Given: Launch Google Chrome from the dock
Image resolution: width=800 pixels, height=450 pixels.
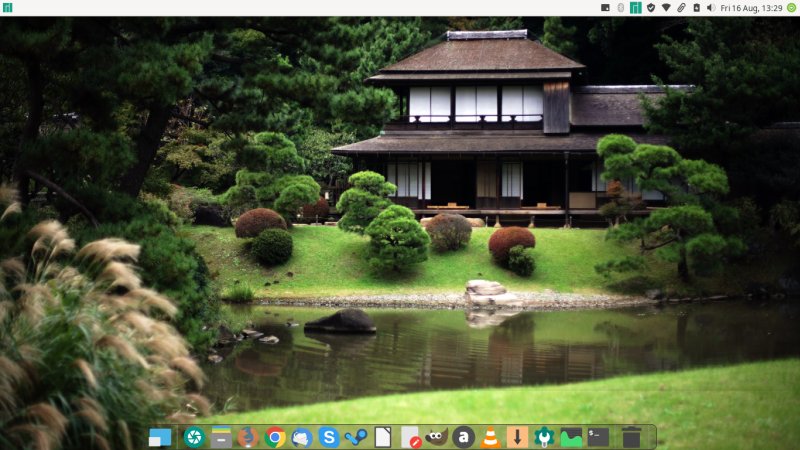Looking at the screenshot, I should click(275, 437).
